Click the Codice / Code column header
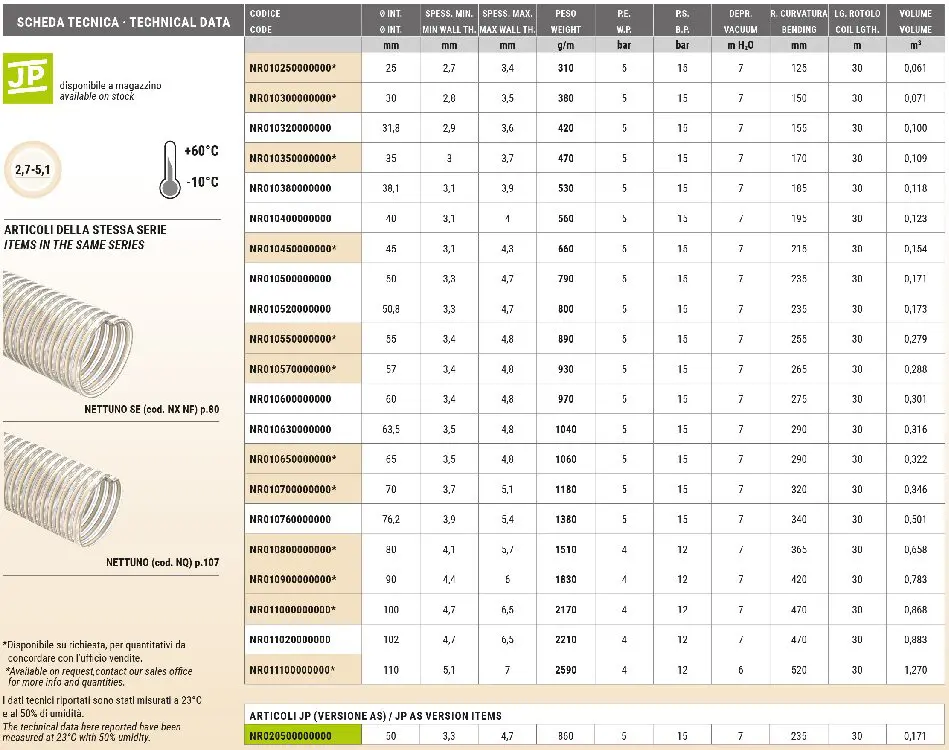Screen dimensions: 949x750 click(x=302, y=21)
